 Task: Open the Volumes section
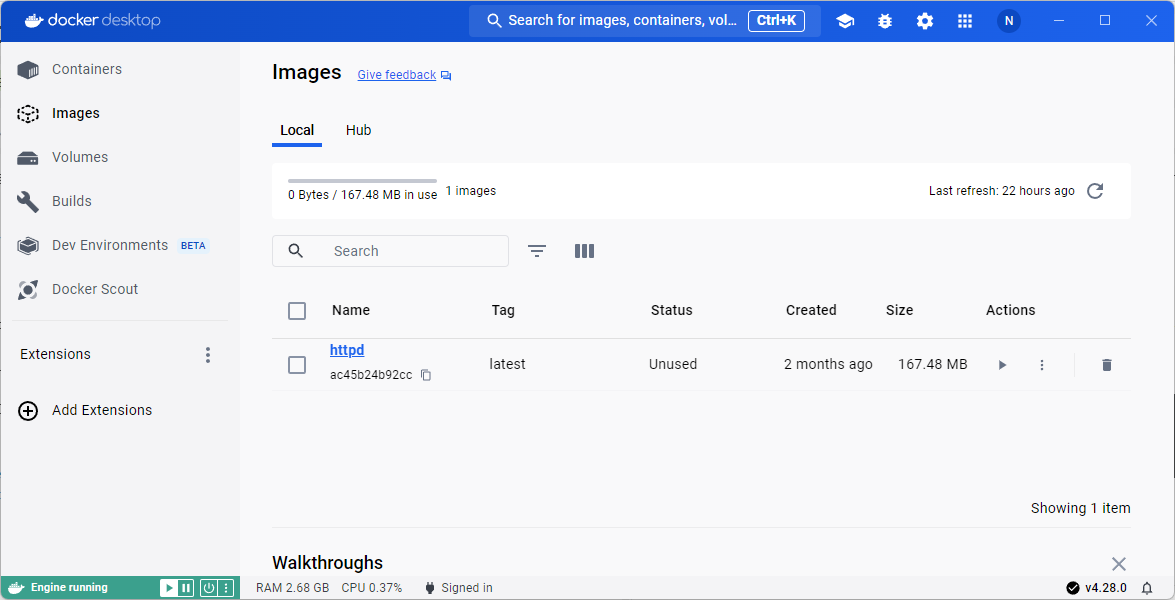79,157
